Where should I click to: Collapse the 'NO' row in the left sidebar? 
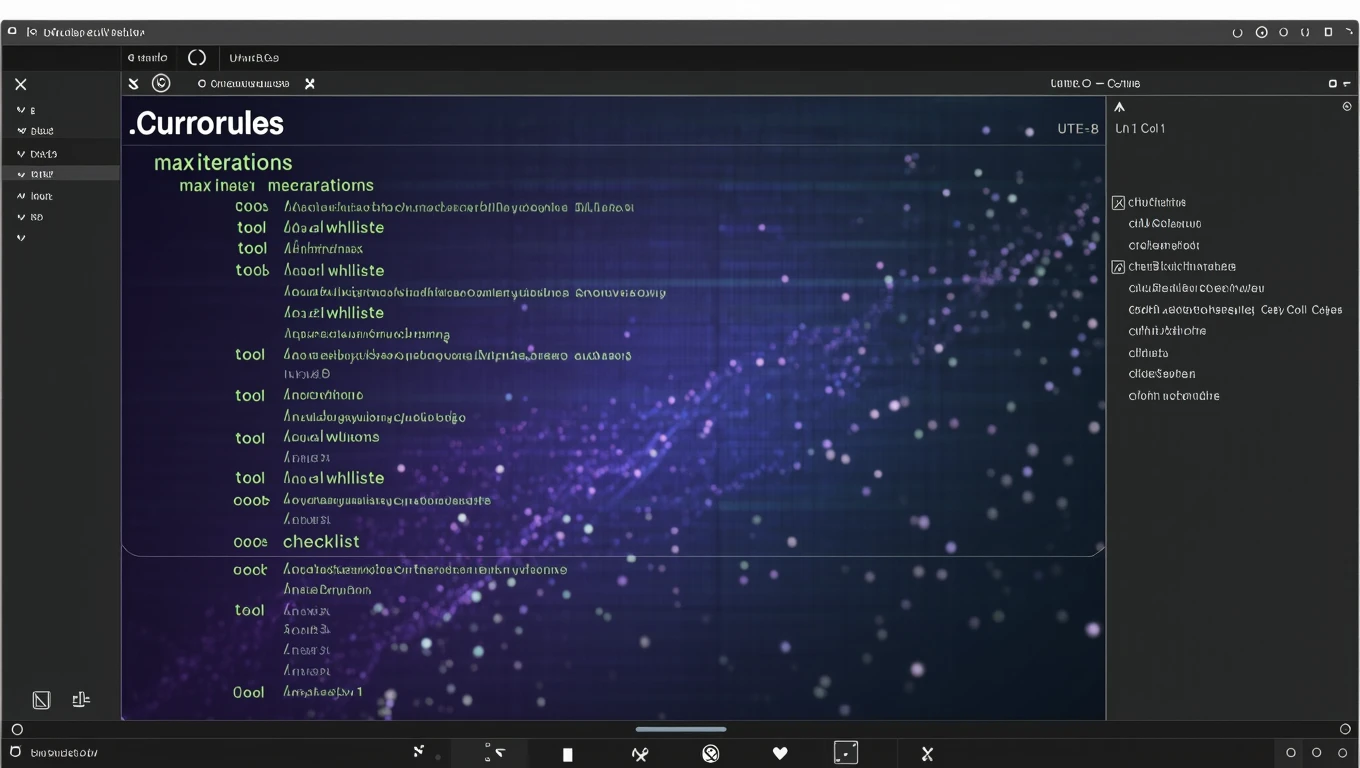click(x=21, y=217)
